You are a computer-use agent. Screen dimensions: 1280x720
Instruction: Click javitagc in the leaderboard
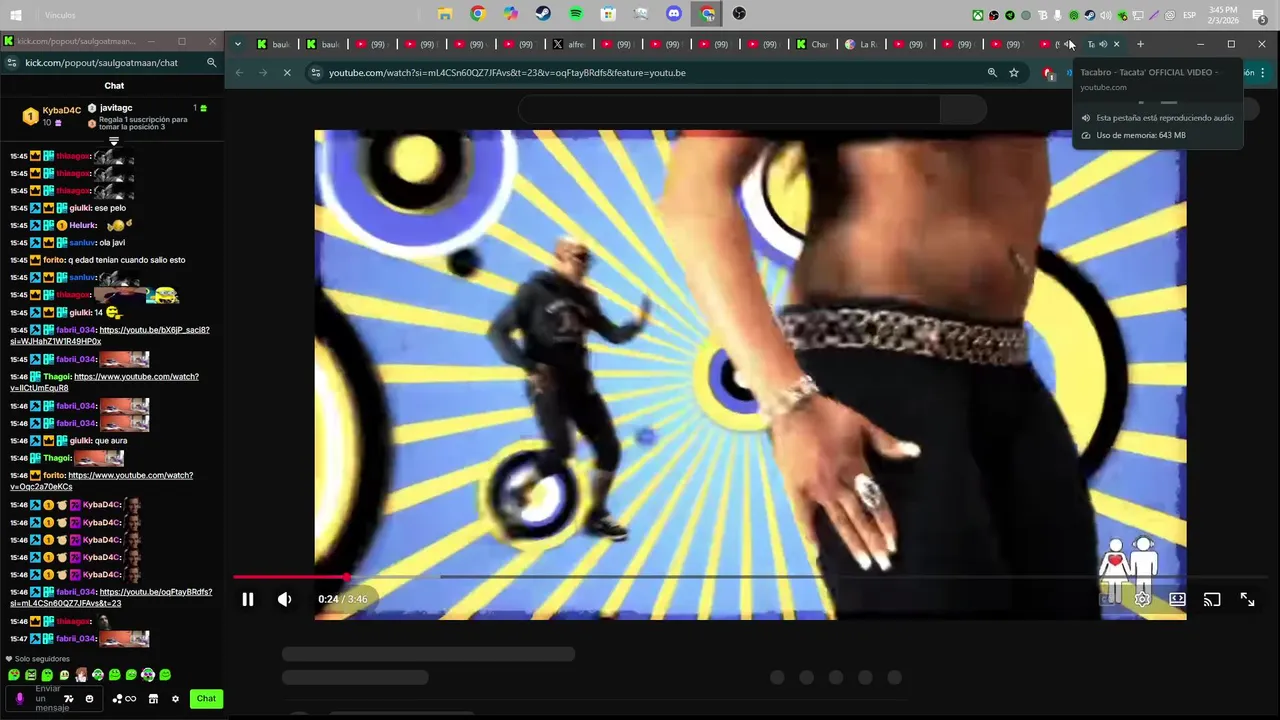(x=116, y=108)
